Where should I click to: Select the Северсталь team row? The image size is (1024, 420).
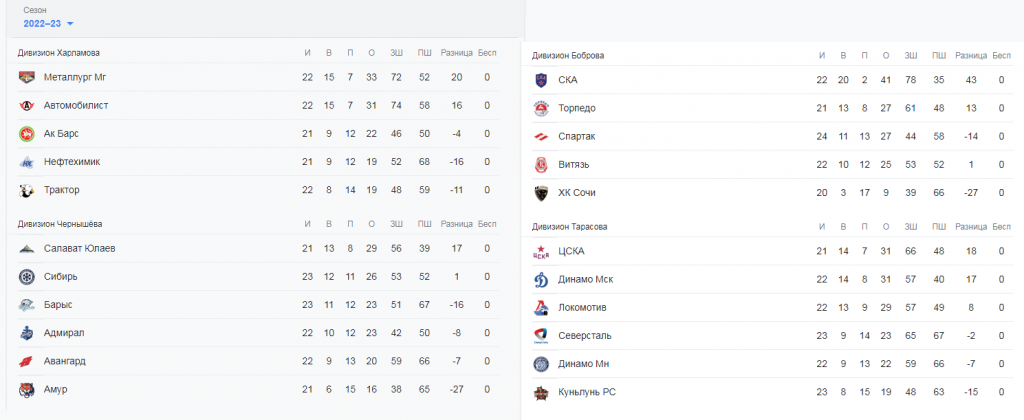[x=772, y=336]
